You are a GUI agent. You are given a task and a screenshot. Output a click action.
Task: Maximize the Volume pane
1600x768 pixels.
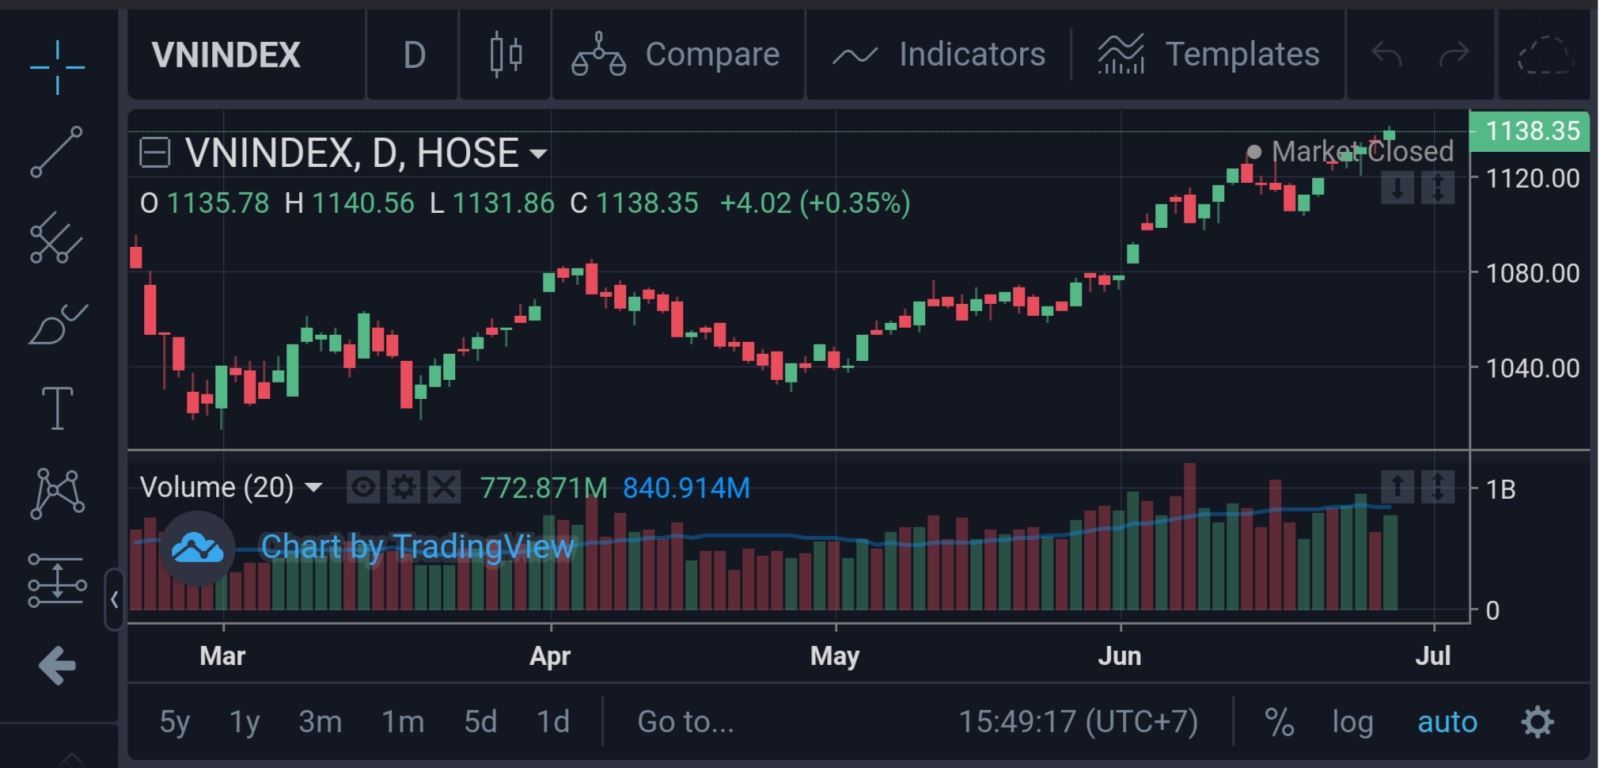[1437, 487]
